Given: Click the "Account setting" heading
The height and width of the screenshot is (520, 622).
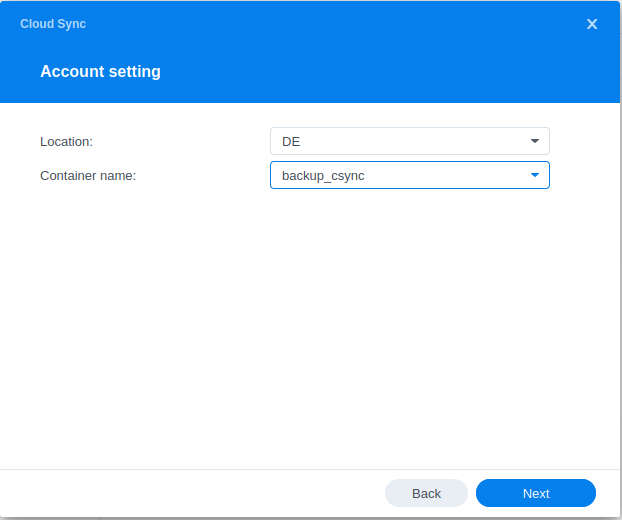Looking at the screenshot, I should pyautogui.click(x=100, y=72).
